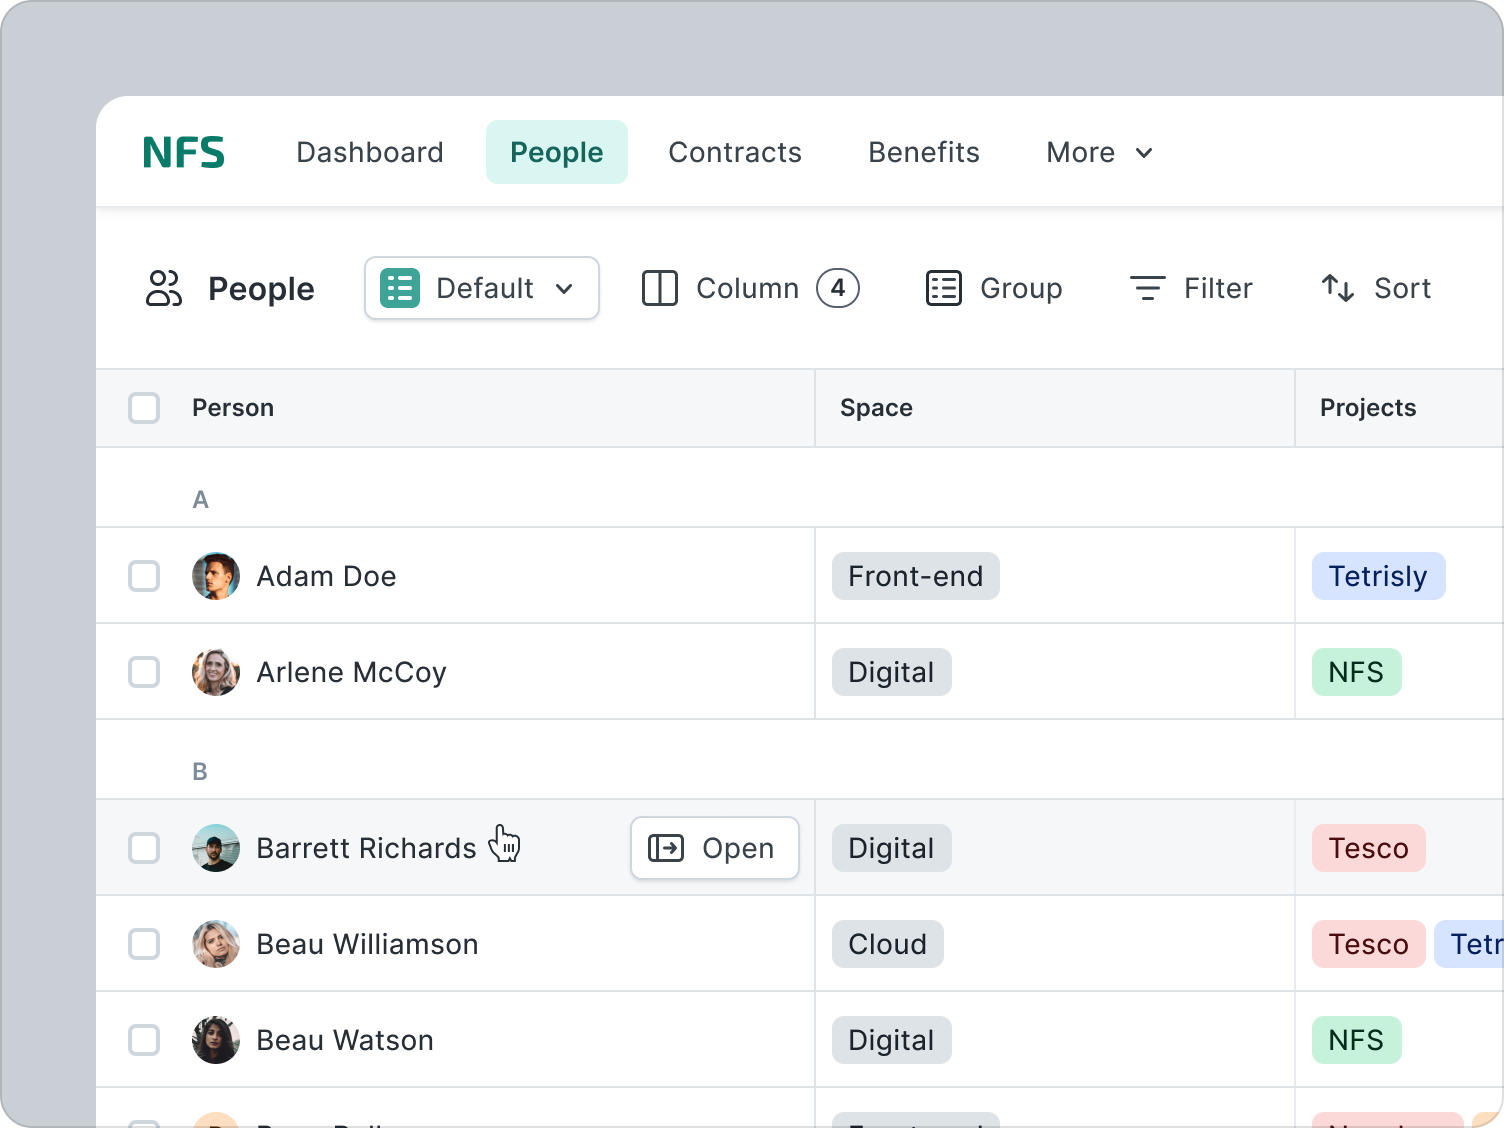The height and width of the screenshot is (1128, 1504).
Task: Open the Column count selector showing 4
Action: click(x=839, y=288)
